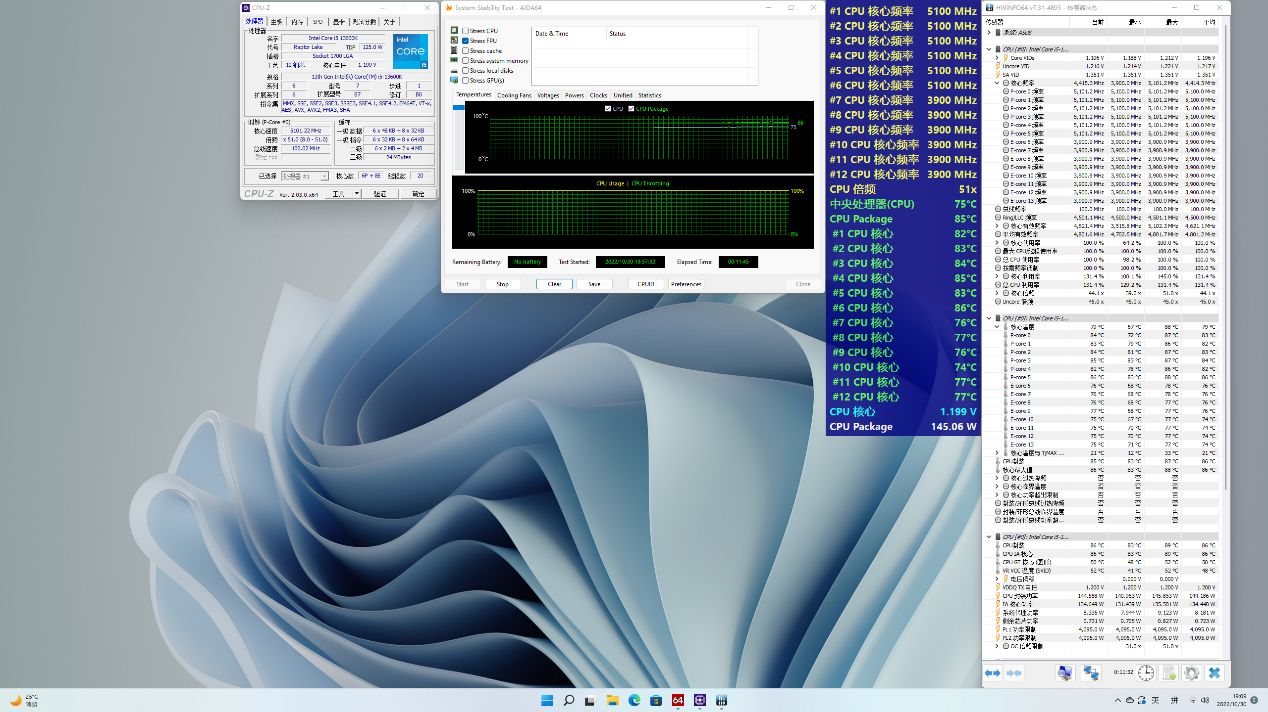This screenshot has width=1268, height=712.
Task: Click HWiNFO left-right expand arrows icon
Action: (x=992, y=673)
